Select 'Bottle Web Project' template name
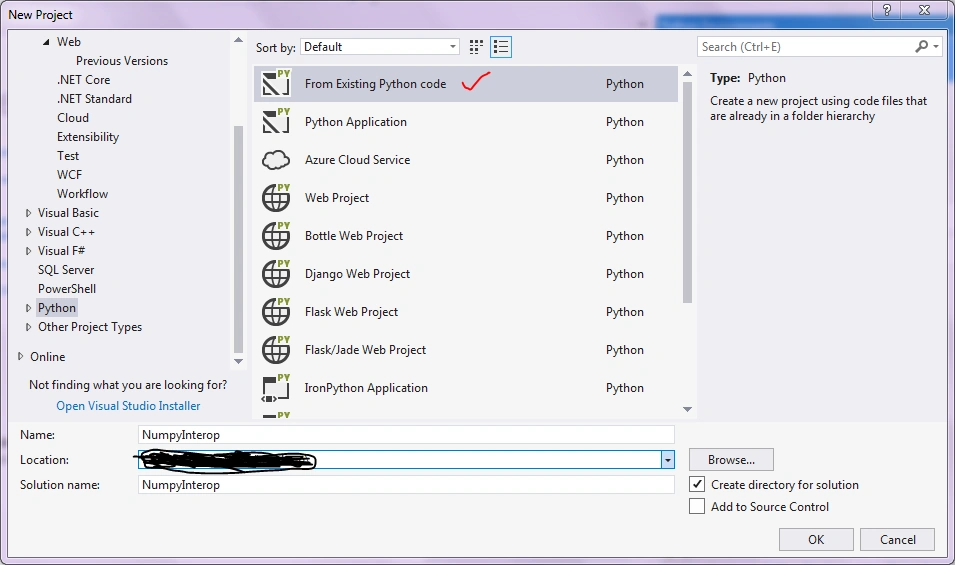The height and width of the screenshot is (565, 955). click(x=354, y=236)
